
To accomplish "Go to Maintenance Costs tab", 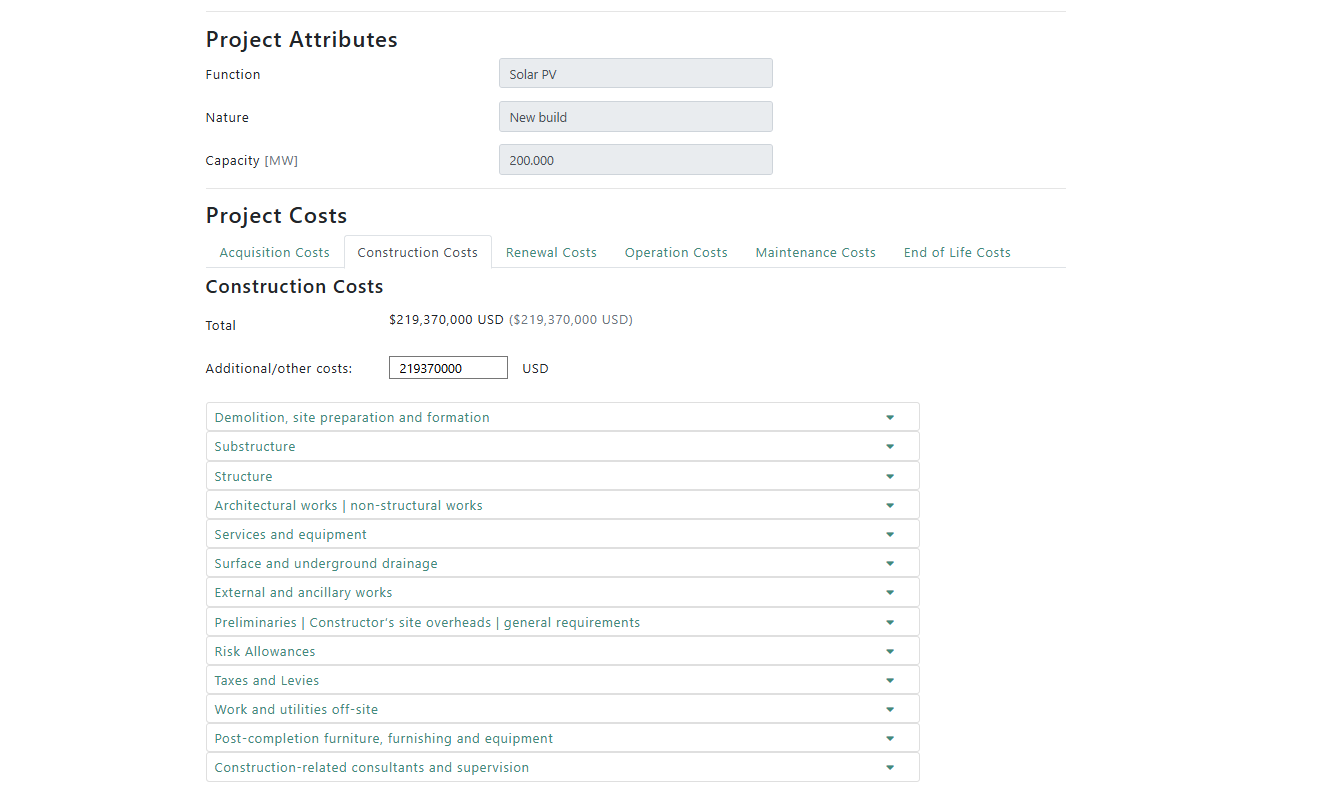I will pyautogui.click(x=815, y=253).
